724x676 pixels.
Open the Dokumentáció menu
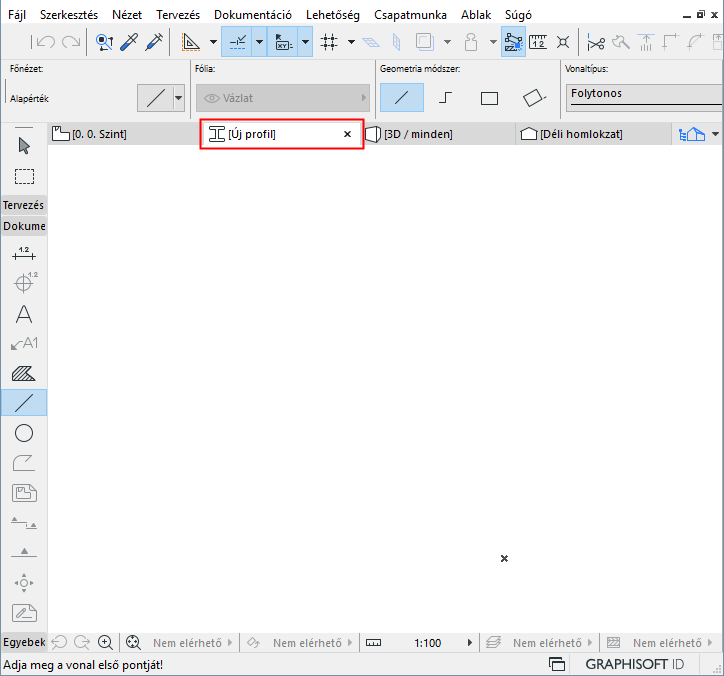point(253,15)
